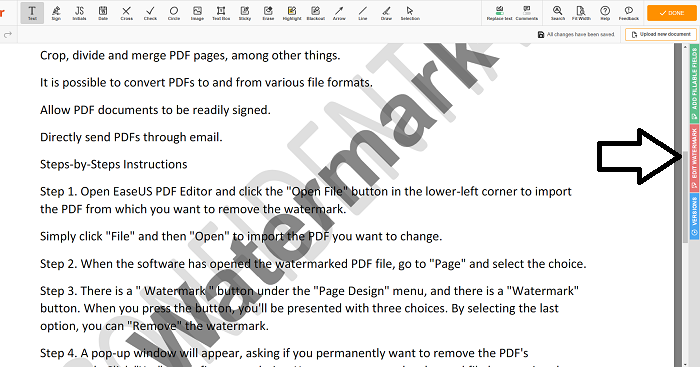
Task: Pick the Initials tool
Action: [x=79, y=13]
